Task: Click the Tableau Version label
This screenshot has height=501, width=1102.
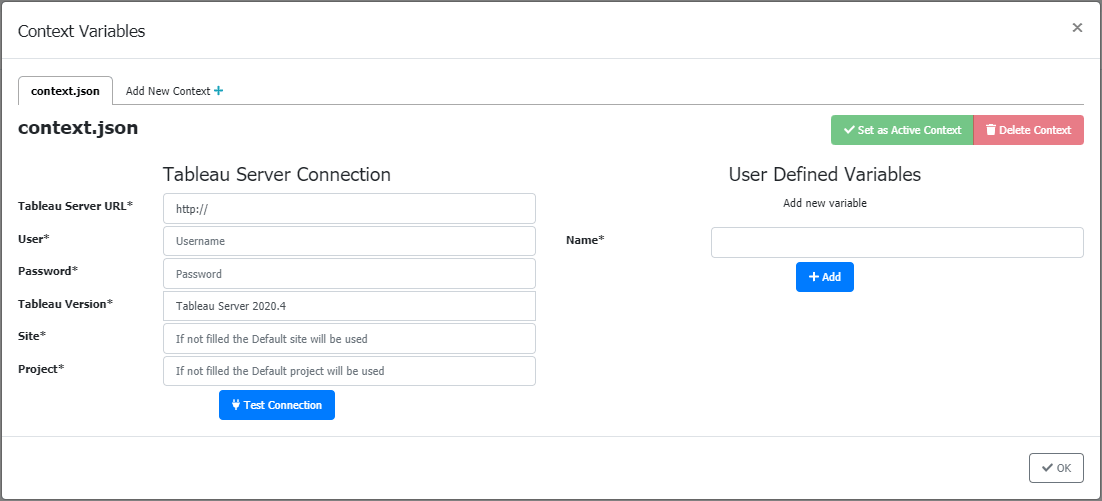Action: coord(65,304)
